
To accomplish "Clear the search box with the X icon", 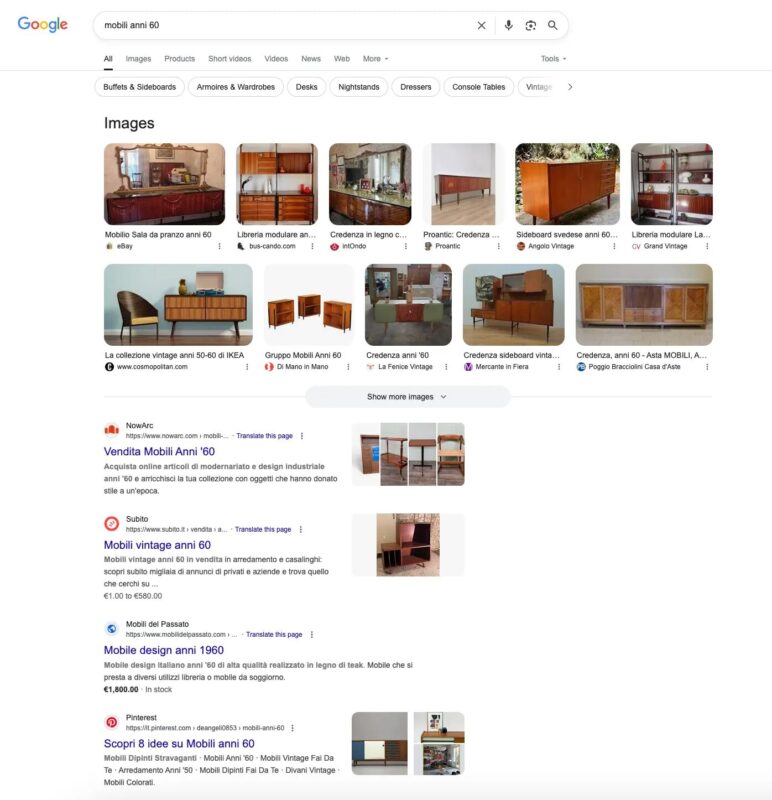I will click(x=481, y=26).
